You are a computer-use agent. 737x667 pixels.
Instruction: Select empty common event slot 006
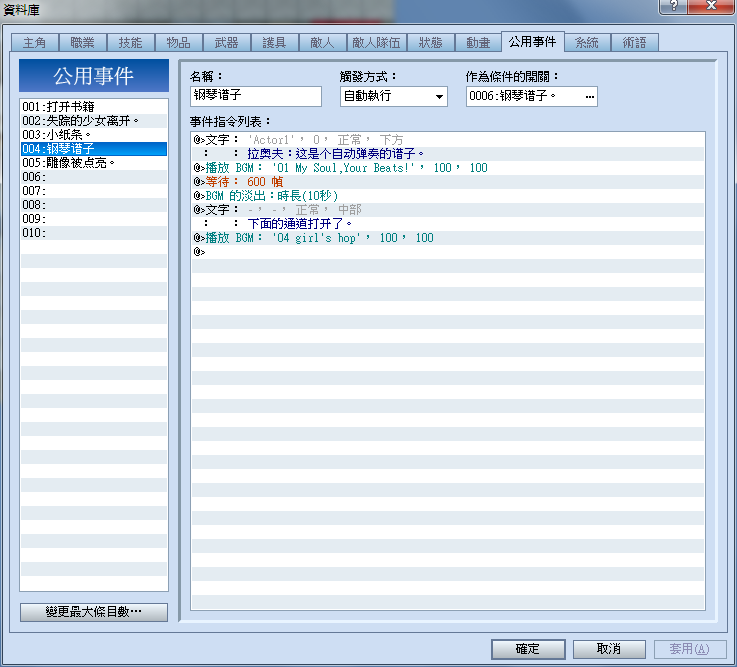(94, 177)
